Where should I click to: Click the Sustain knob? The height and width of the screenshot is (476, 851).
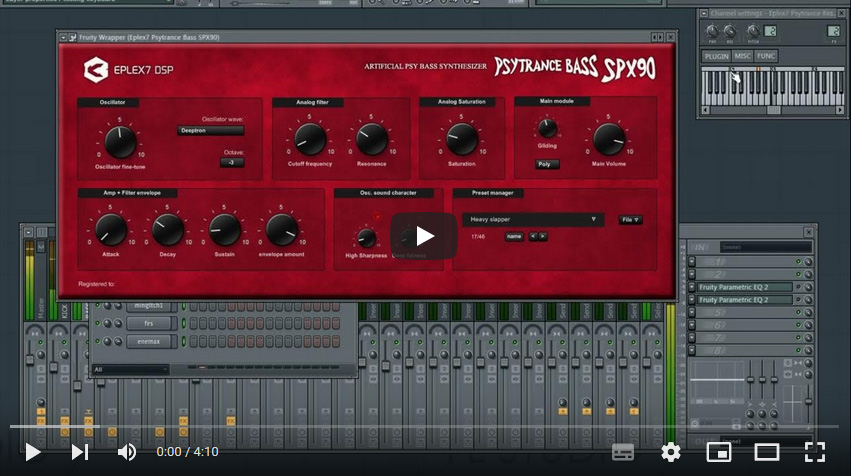(x=225, y=230)
